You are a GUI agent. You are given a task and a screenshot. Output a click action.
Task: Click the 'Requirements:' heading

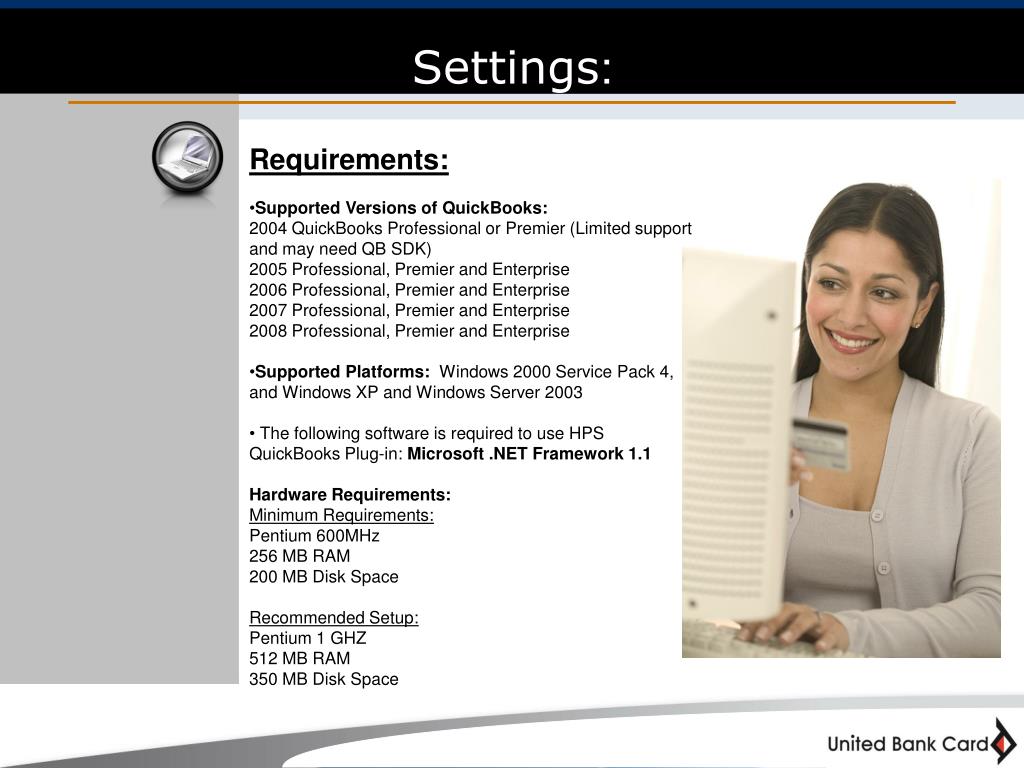click(x=349, y=160)
